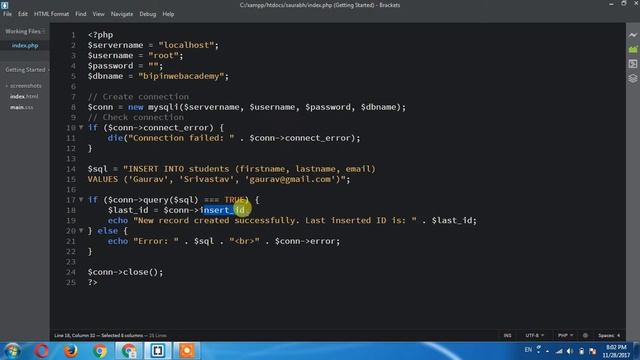The image size is (640, 360).
Task: Click the linting status circle icon
Action: point(585,336)
